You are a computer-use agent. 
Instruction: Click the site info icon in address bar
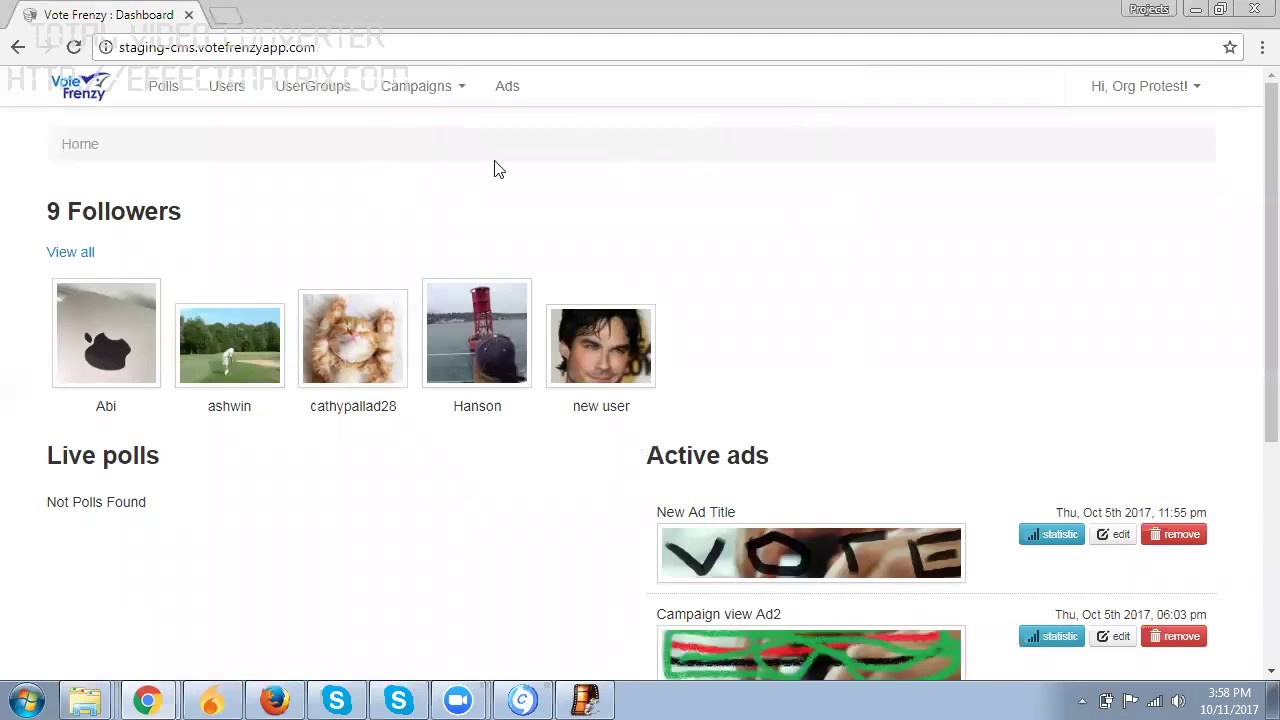click(x=106, y=47)
